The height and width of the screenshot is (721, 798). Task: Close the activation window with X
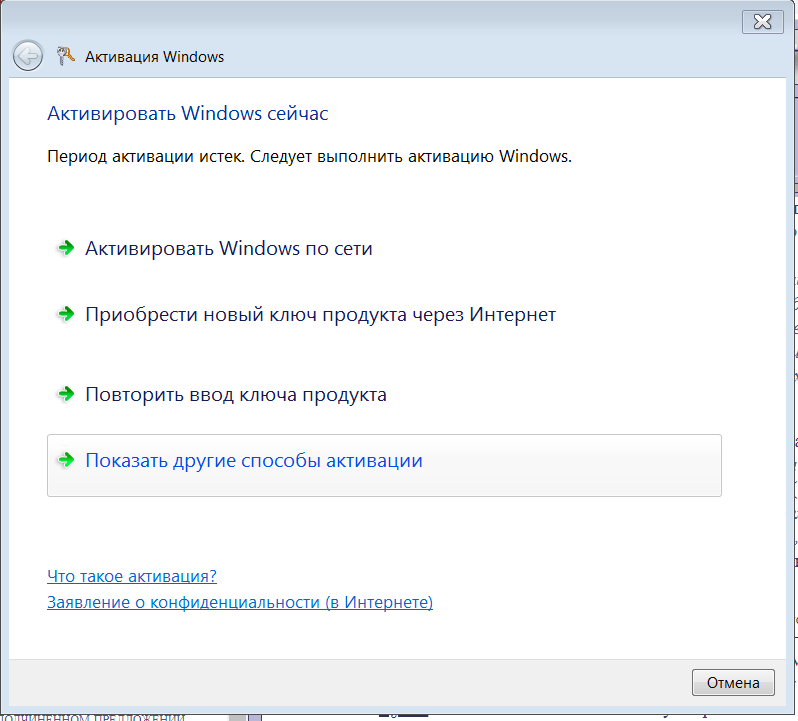coord(762,22)
